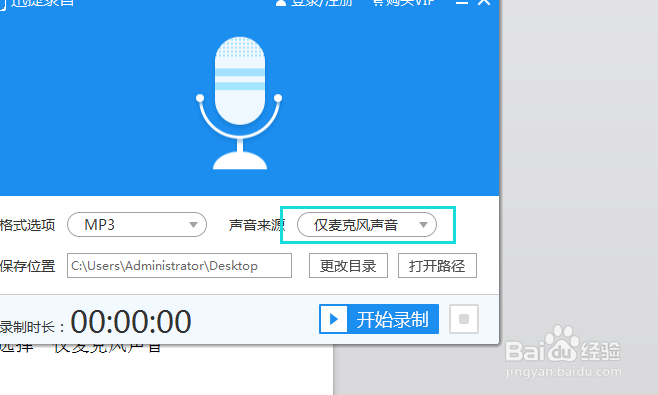
Task: Click the 声音来源 label
Action: pyautogui.click(x=257, y=225)
